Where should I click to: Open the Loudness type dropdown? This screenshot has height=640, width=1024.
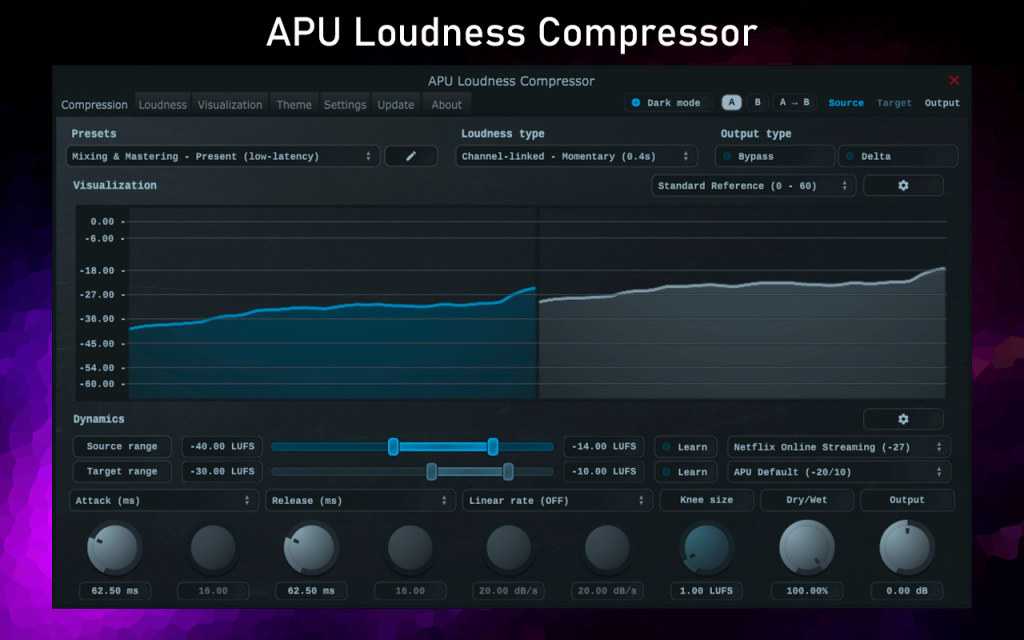click(x=576, y=156)
